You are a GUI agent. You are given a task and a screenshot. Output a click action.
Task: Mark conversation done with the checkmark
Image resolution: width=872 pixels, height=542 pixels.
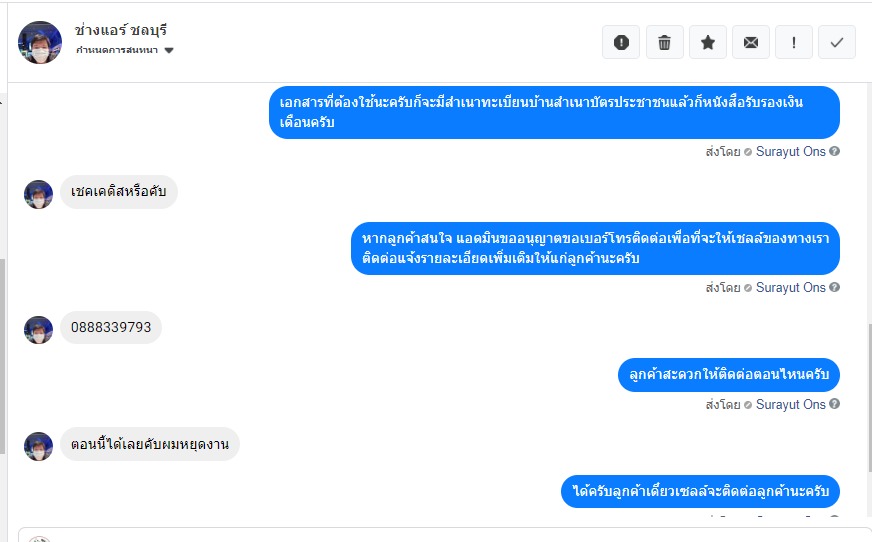(x=837, y=42)
